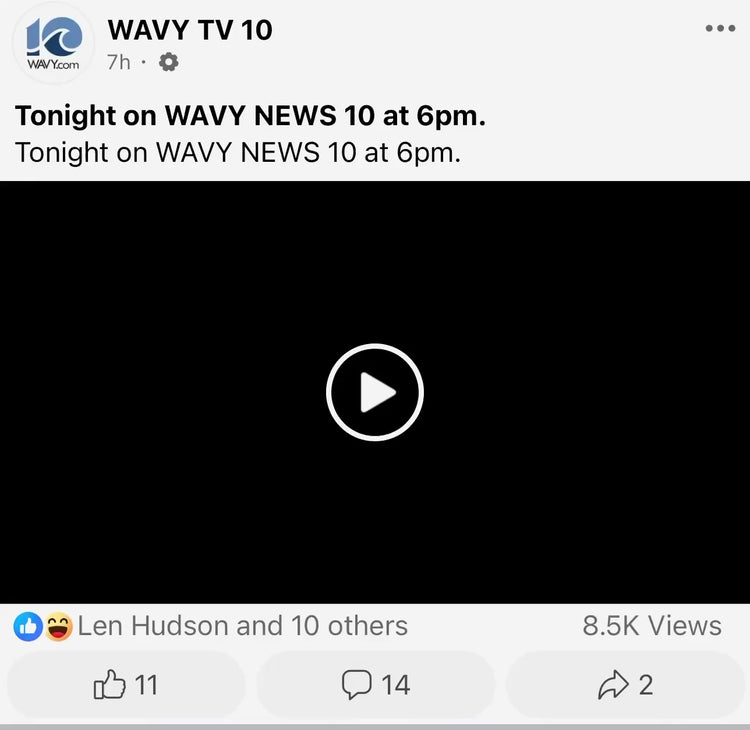
Task: Visit the WAVY TV 10 page name
Action: [x=190, y=30]
